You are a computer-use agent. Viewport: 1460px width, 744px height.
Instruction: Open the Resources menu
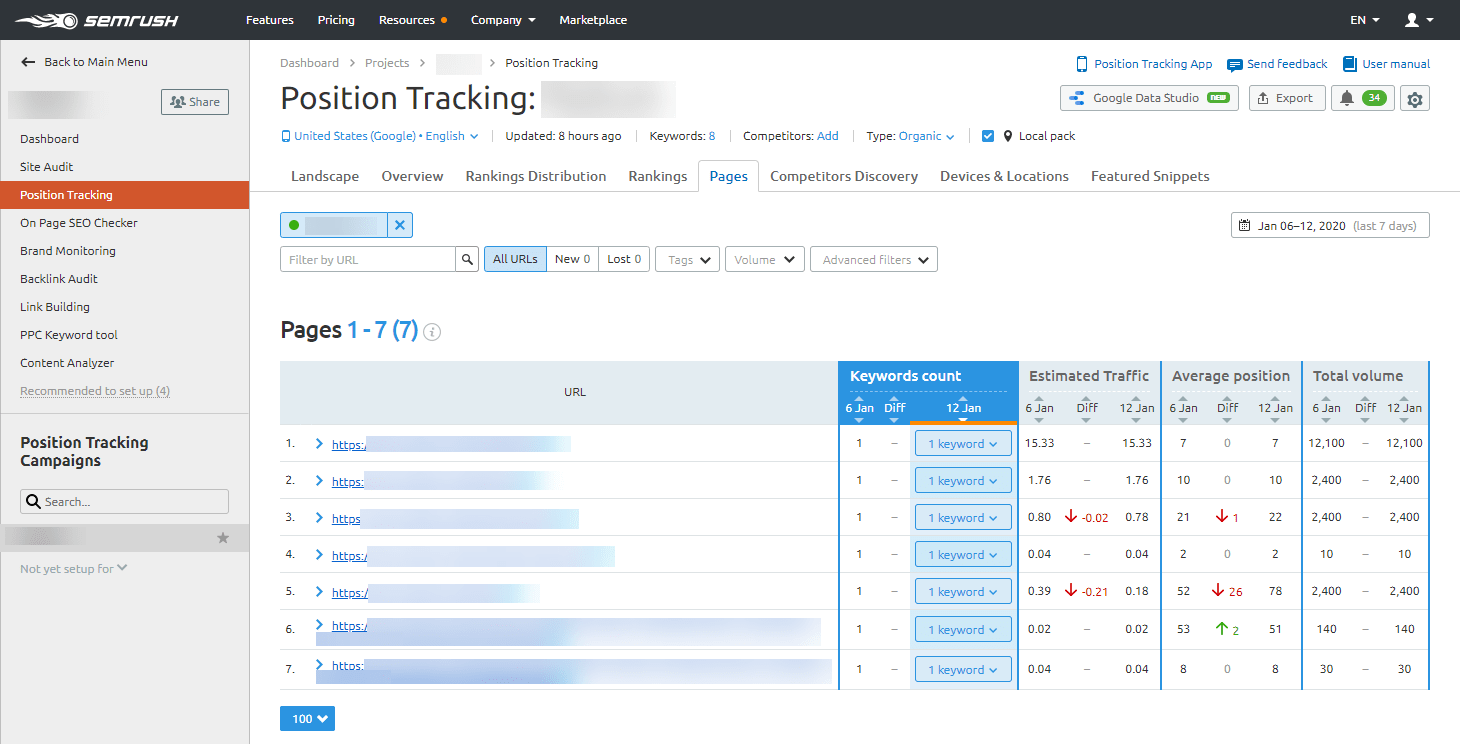pyautogui.click(x=408, y=19)
